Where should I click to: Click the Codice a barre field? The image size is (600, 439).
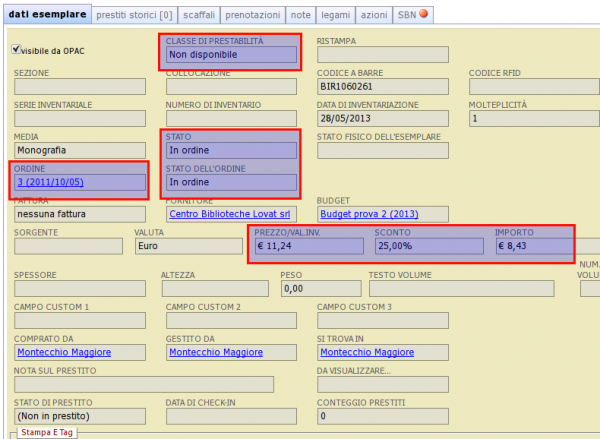(x=382, y=86)
